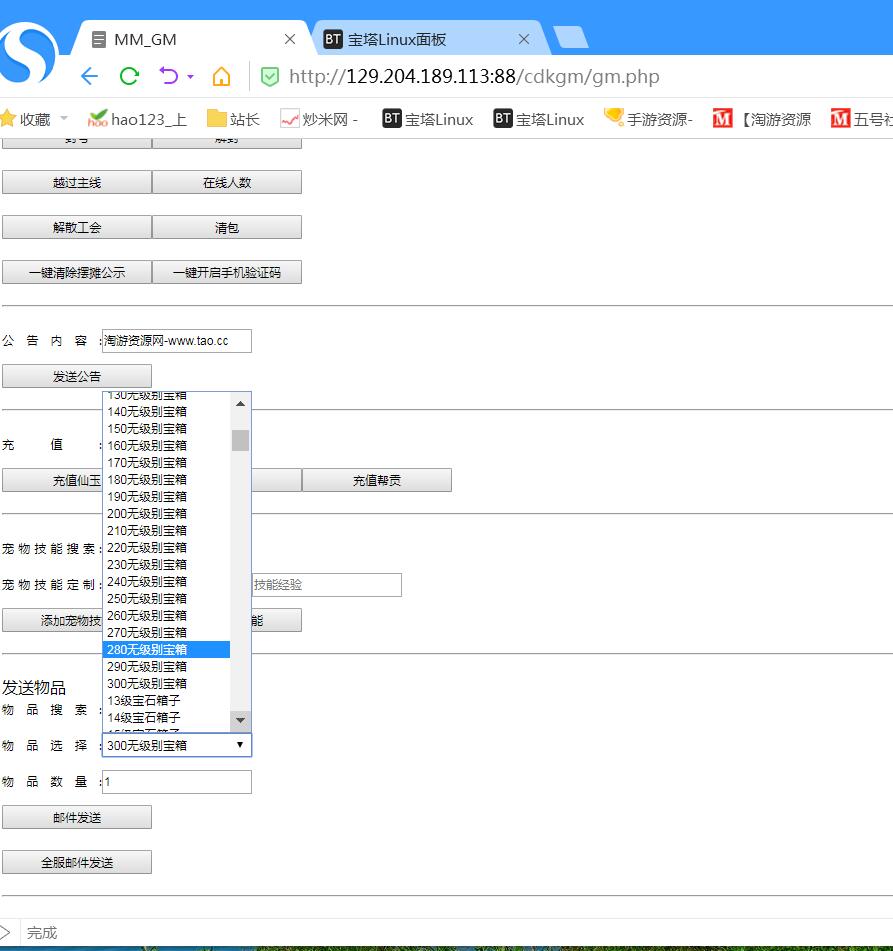Close the MM_GM tab
The image size is (893, 951).
point(290,40)
